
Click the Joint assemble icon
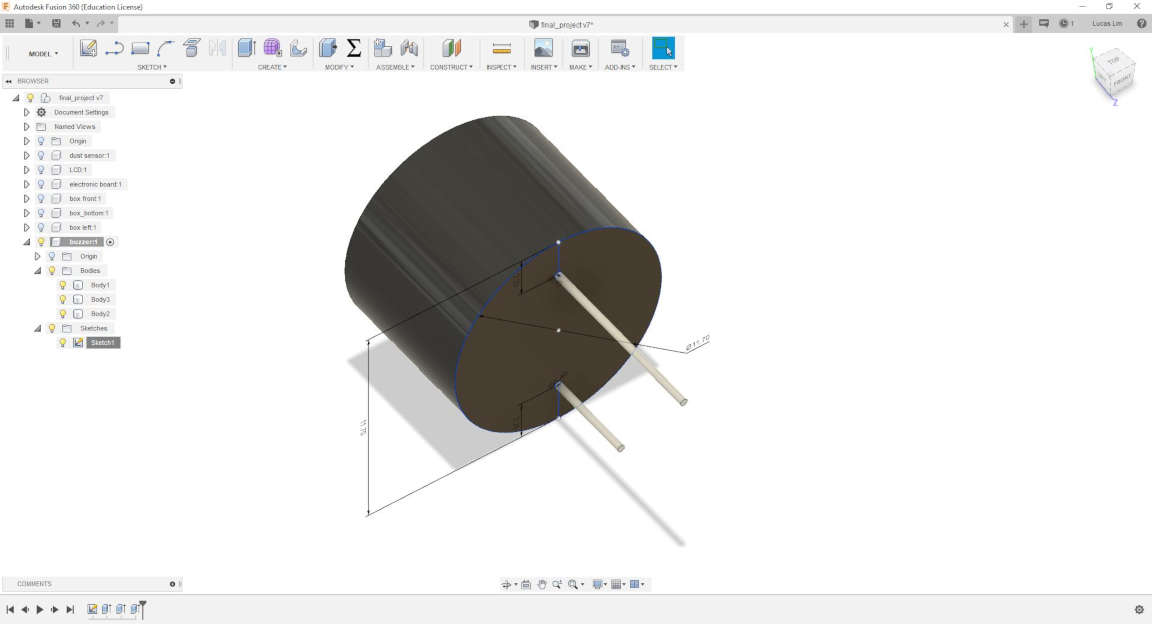point(409,49)
